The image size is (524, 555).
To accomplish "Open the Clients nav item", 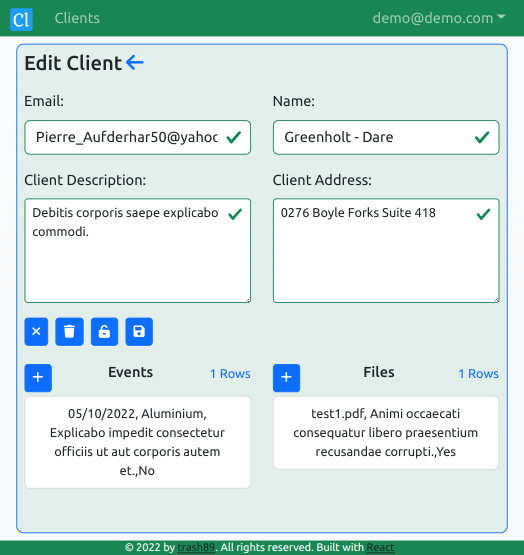I will [77, 18].
